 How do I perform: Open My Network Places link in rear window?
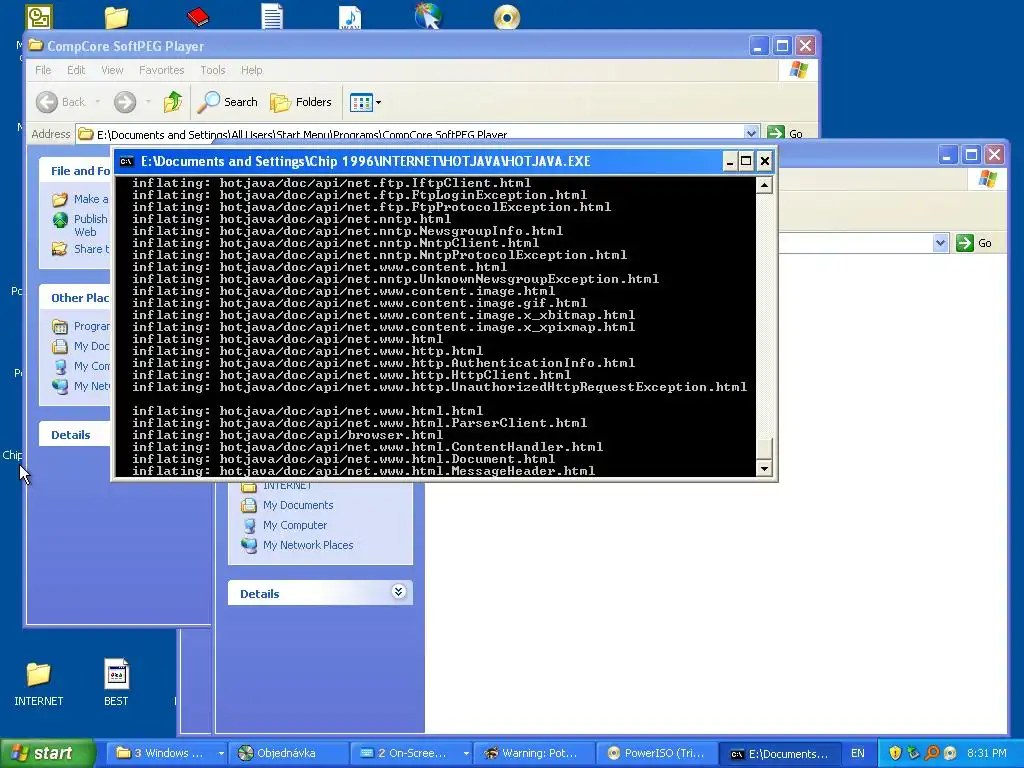tap(308, 545)
